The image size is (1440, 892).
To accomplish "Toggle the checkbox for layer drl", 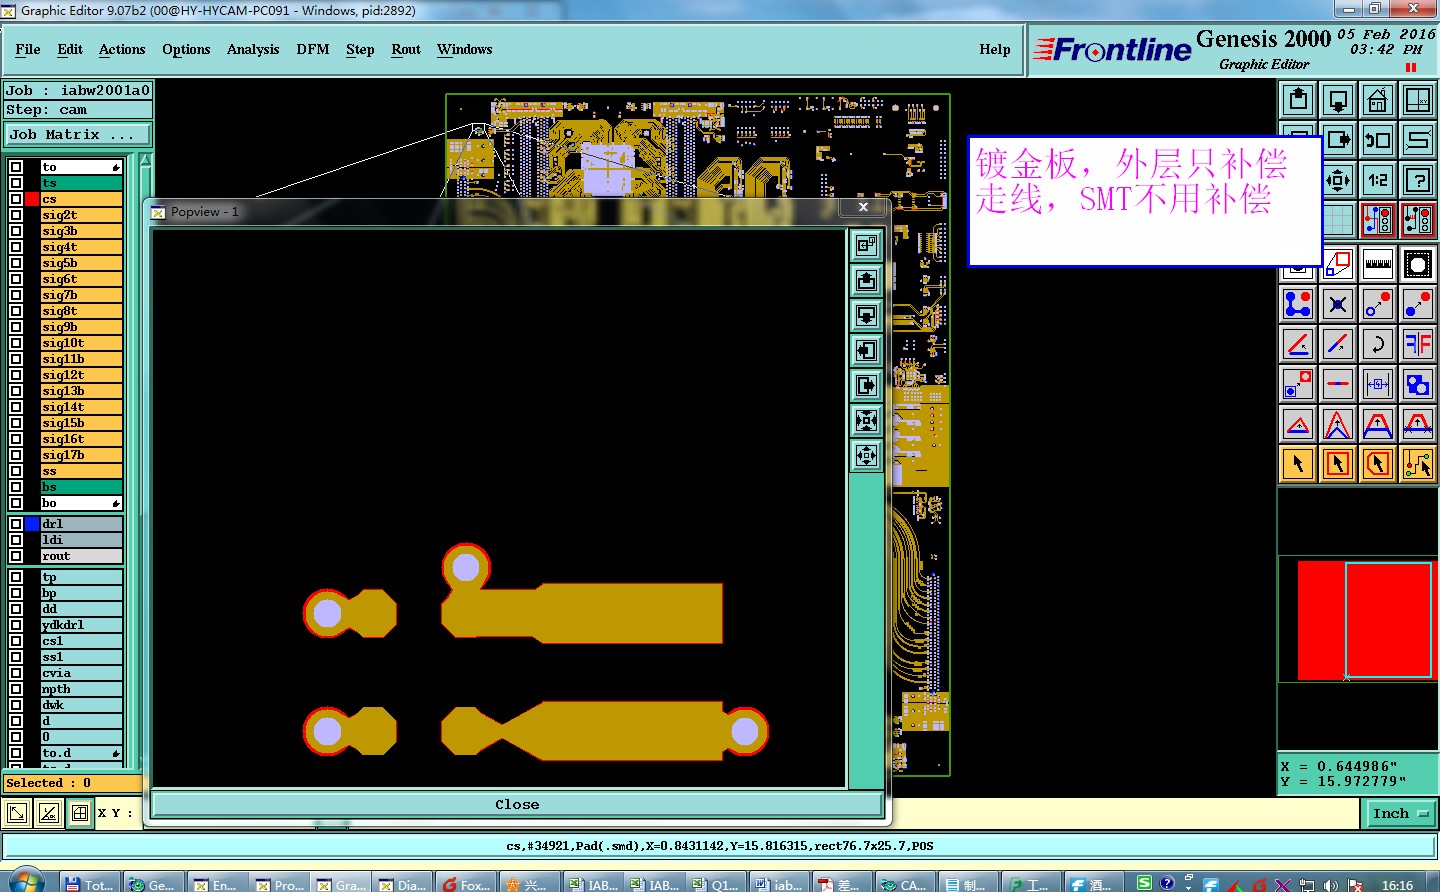I will coord(16,524).
